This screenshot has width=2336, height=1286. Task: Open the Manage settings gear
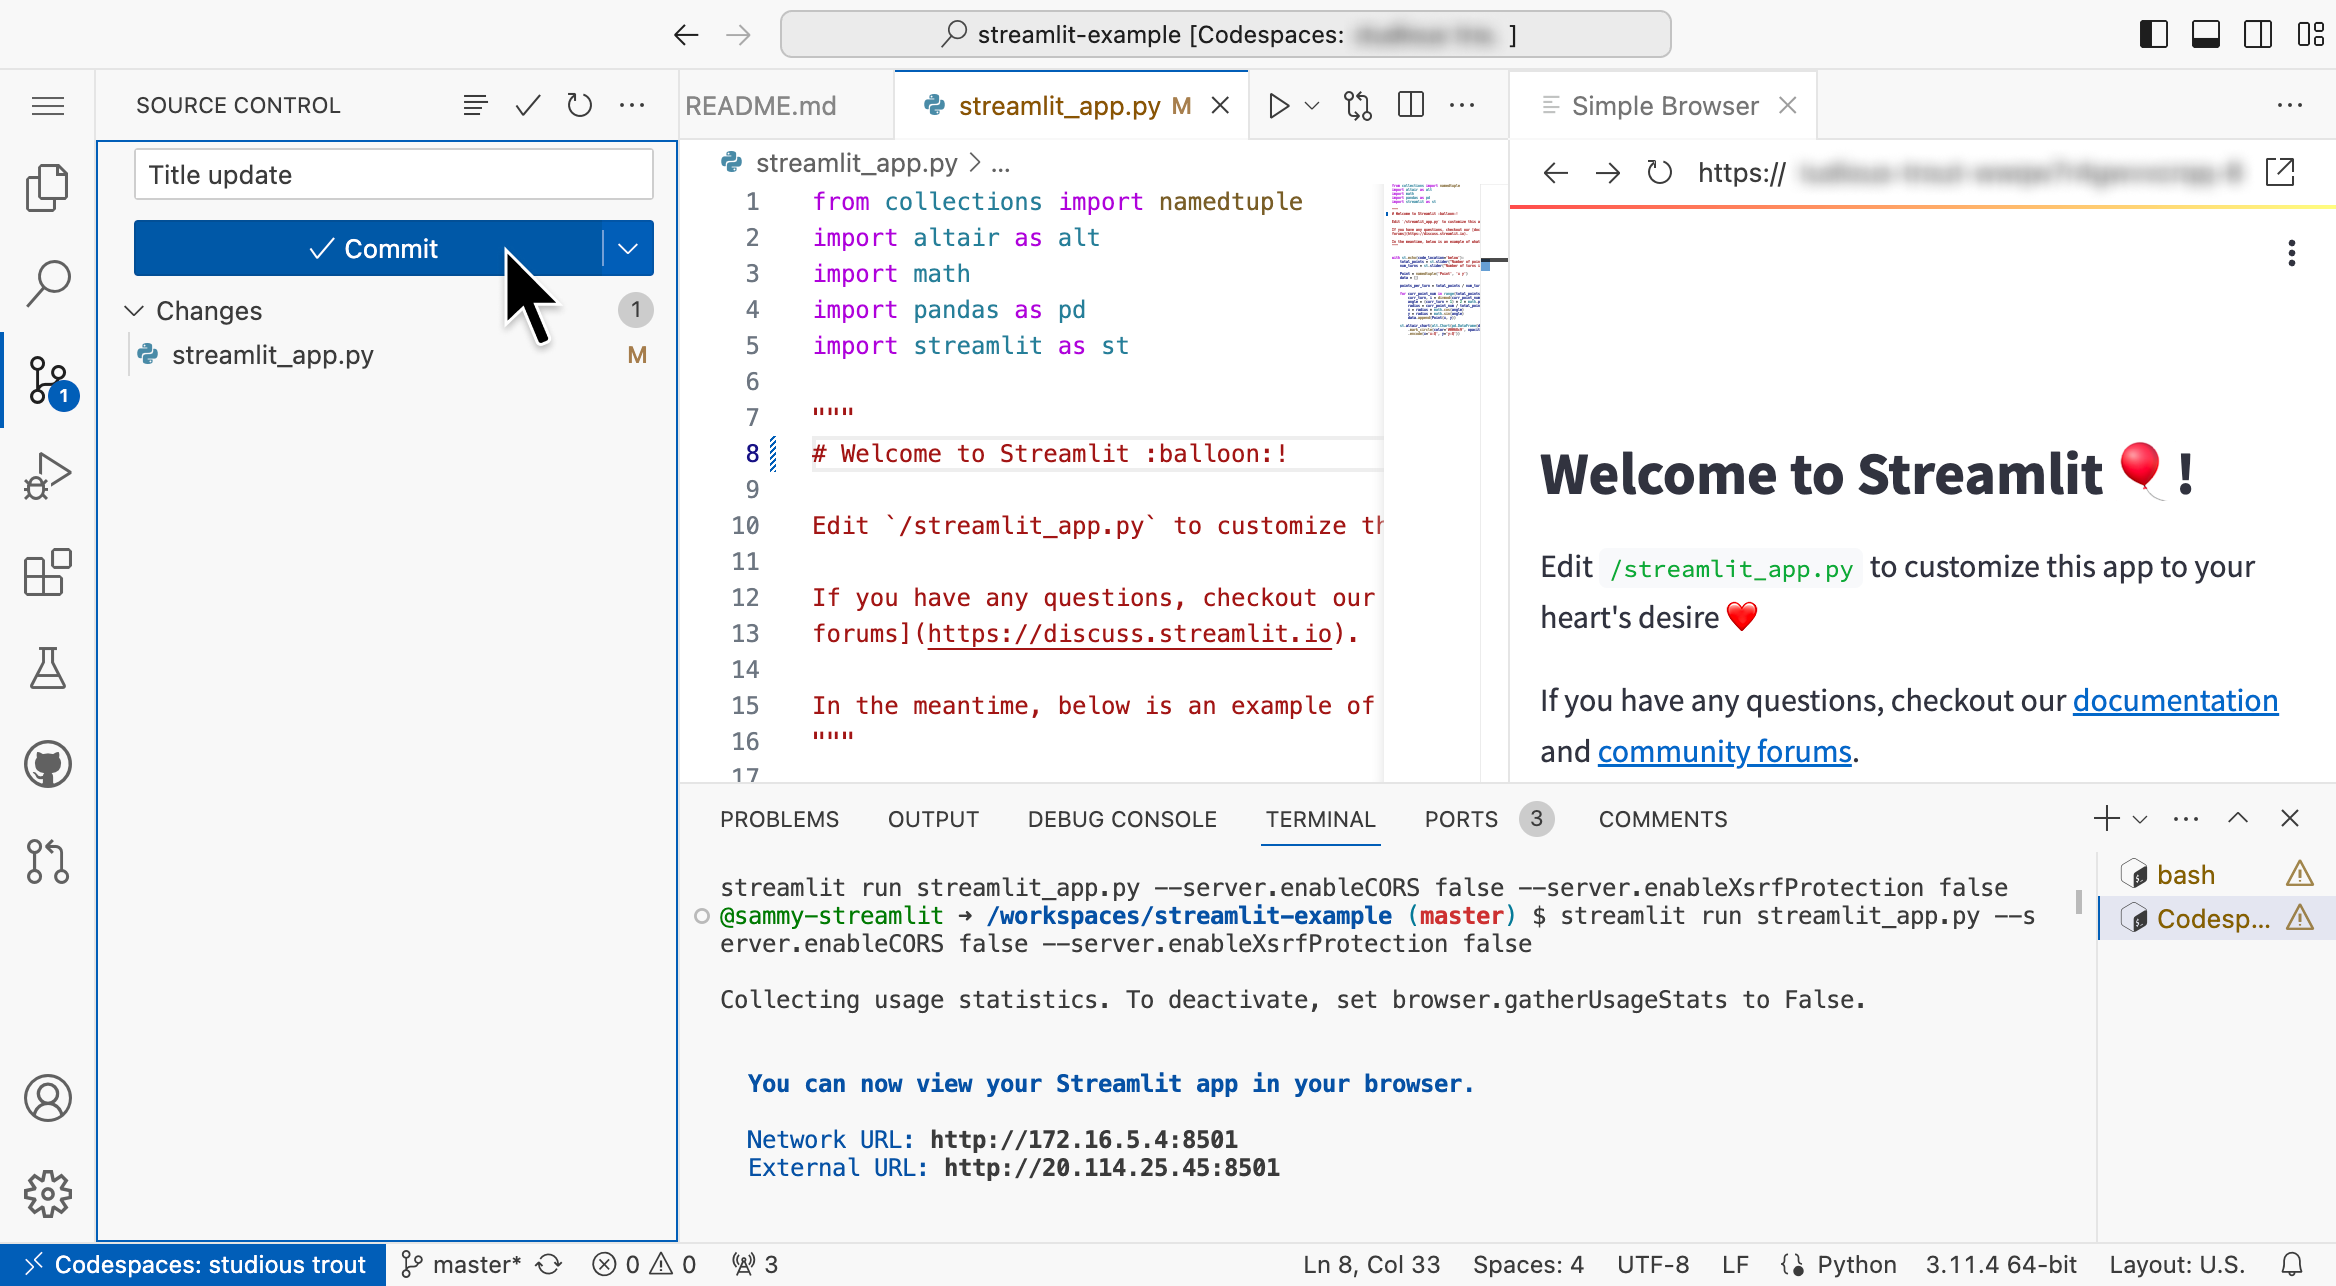pyautogui.click(x=48, y=1194)
